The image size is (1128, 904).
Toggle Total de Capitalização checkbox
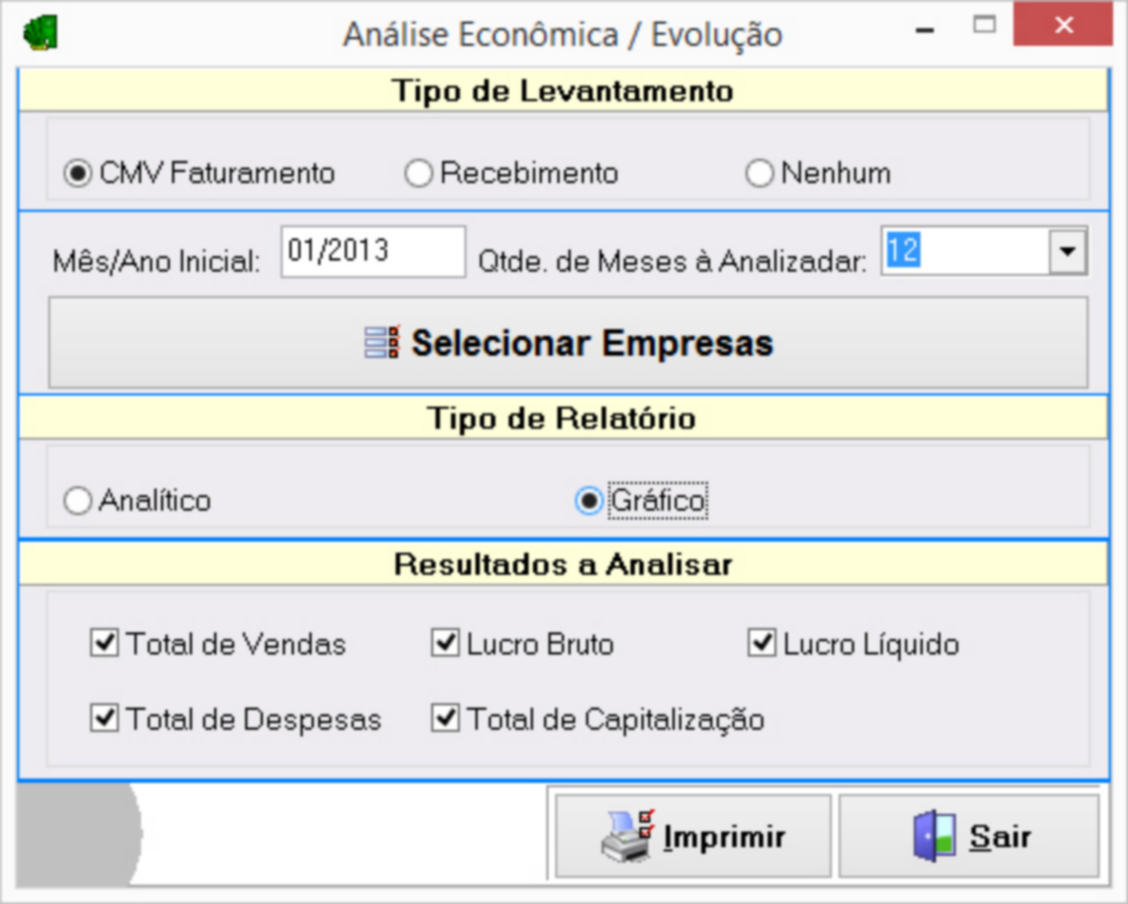(x=445, y=719)
